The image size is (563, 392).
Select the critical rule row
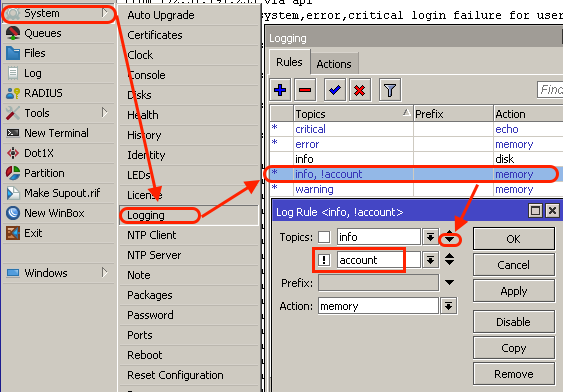coord(416,129)
